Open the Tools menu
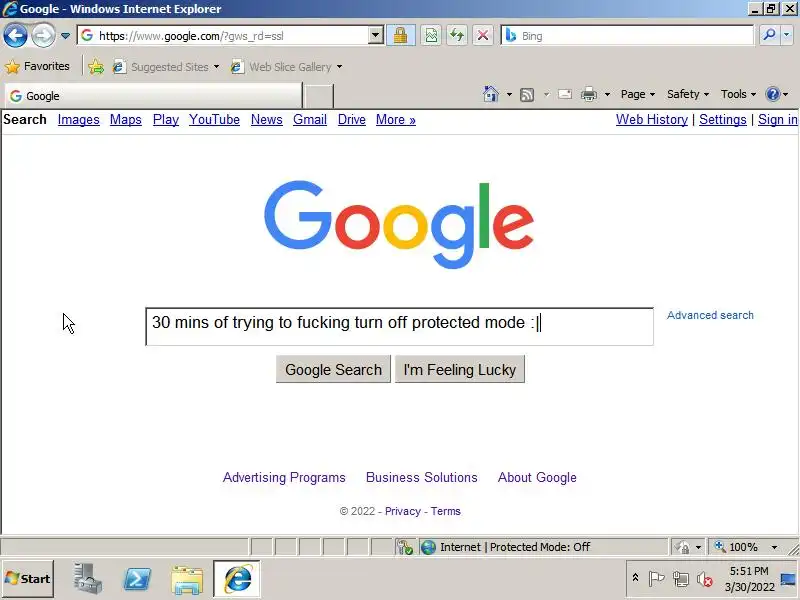Screen dimensions: 800x600 tap(738, 94)
